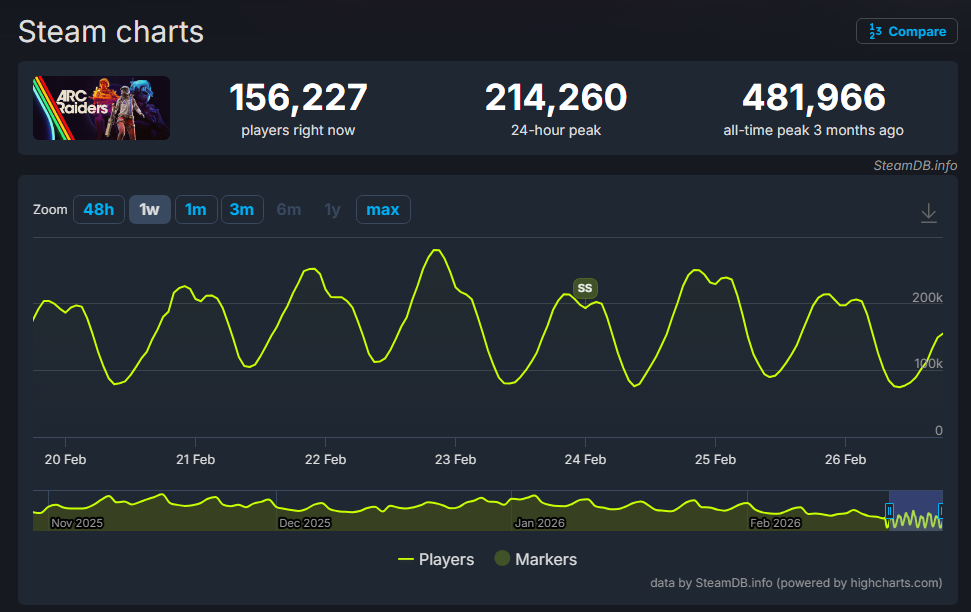Click the SS marker on the chart
Screen dimensions: 971x612
[x=585, y=288]
